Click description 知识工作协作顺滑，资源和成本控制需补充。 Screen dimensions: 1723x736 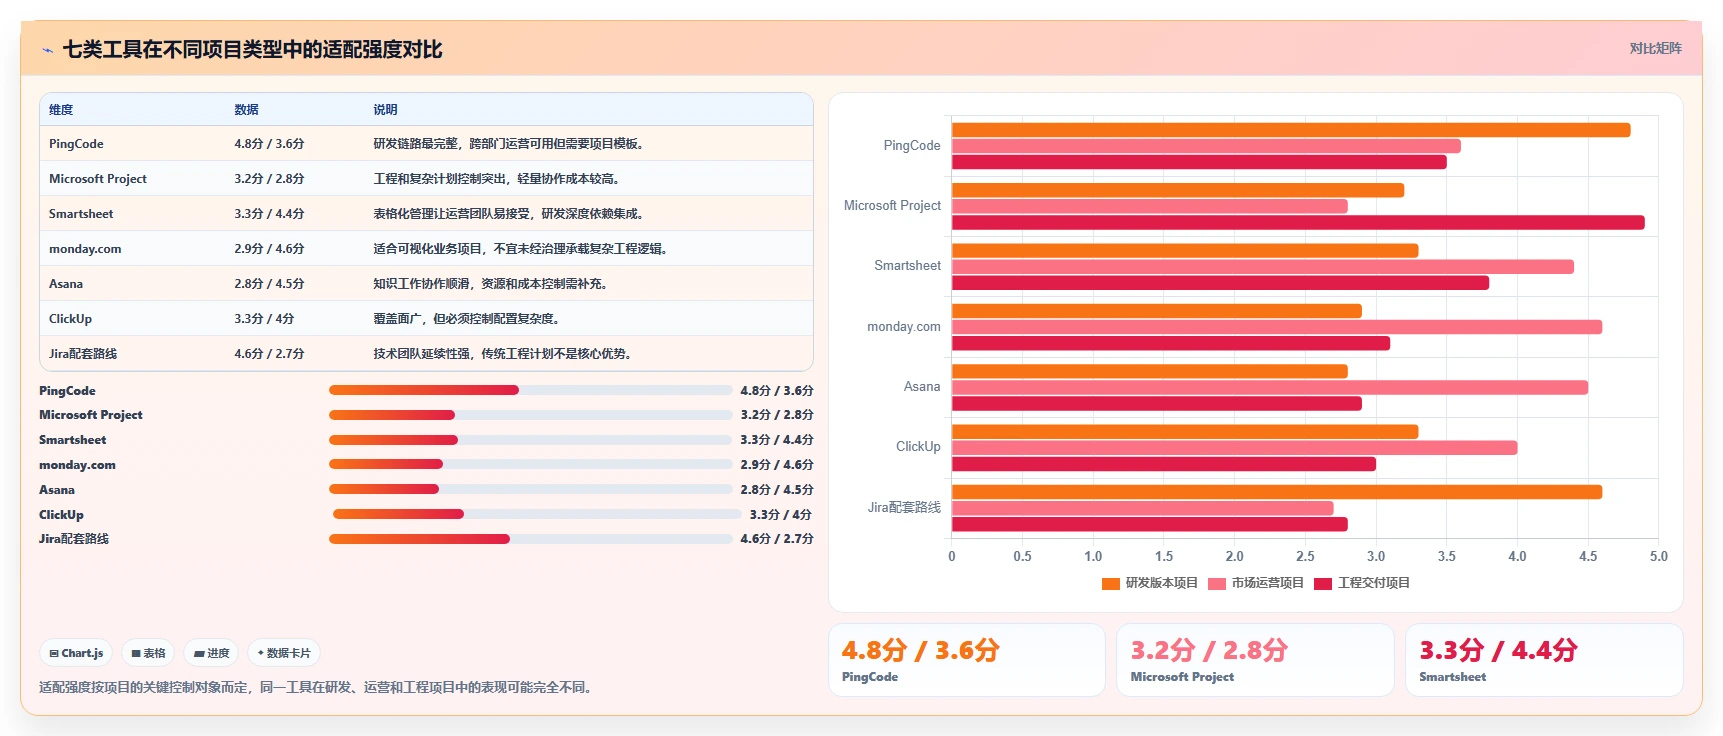[493, 284]
